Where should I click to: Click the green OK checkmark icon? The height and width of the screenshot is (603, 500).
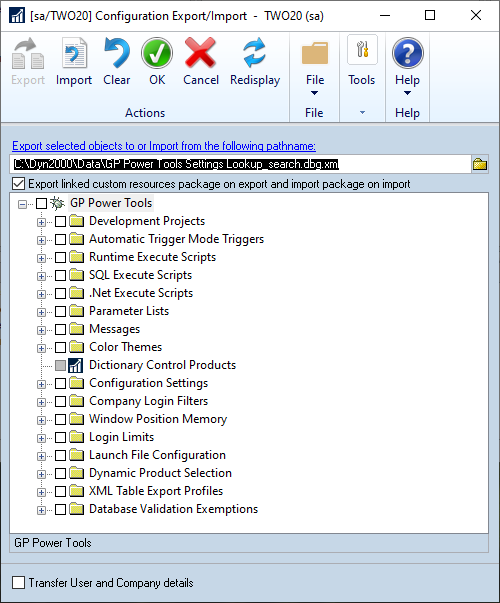[x=157, y=53]
